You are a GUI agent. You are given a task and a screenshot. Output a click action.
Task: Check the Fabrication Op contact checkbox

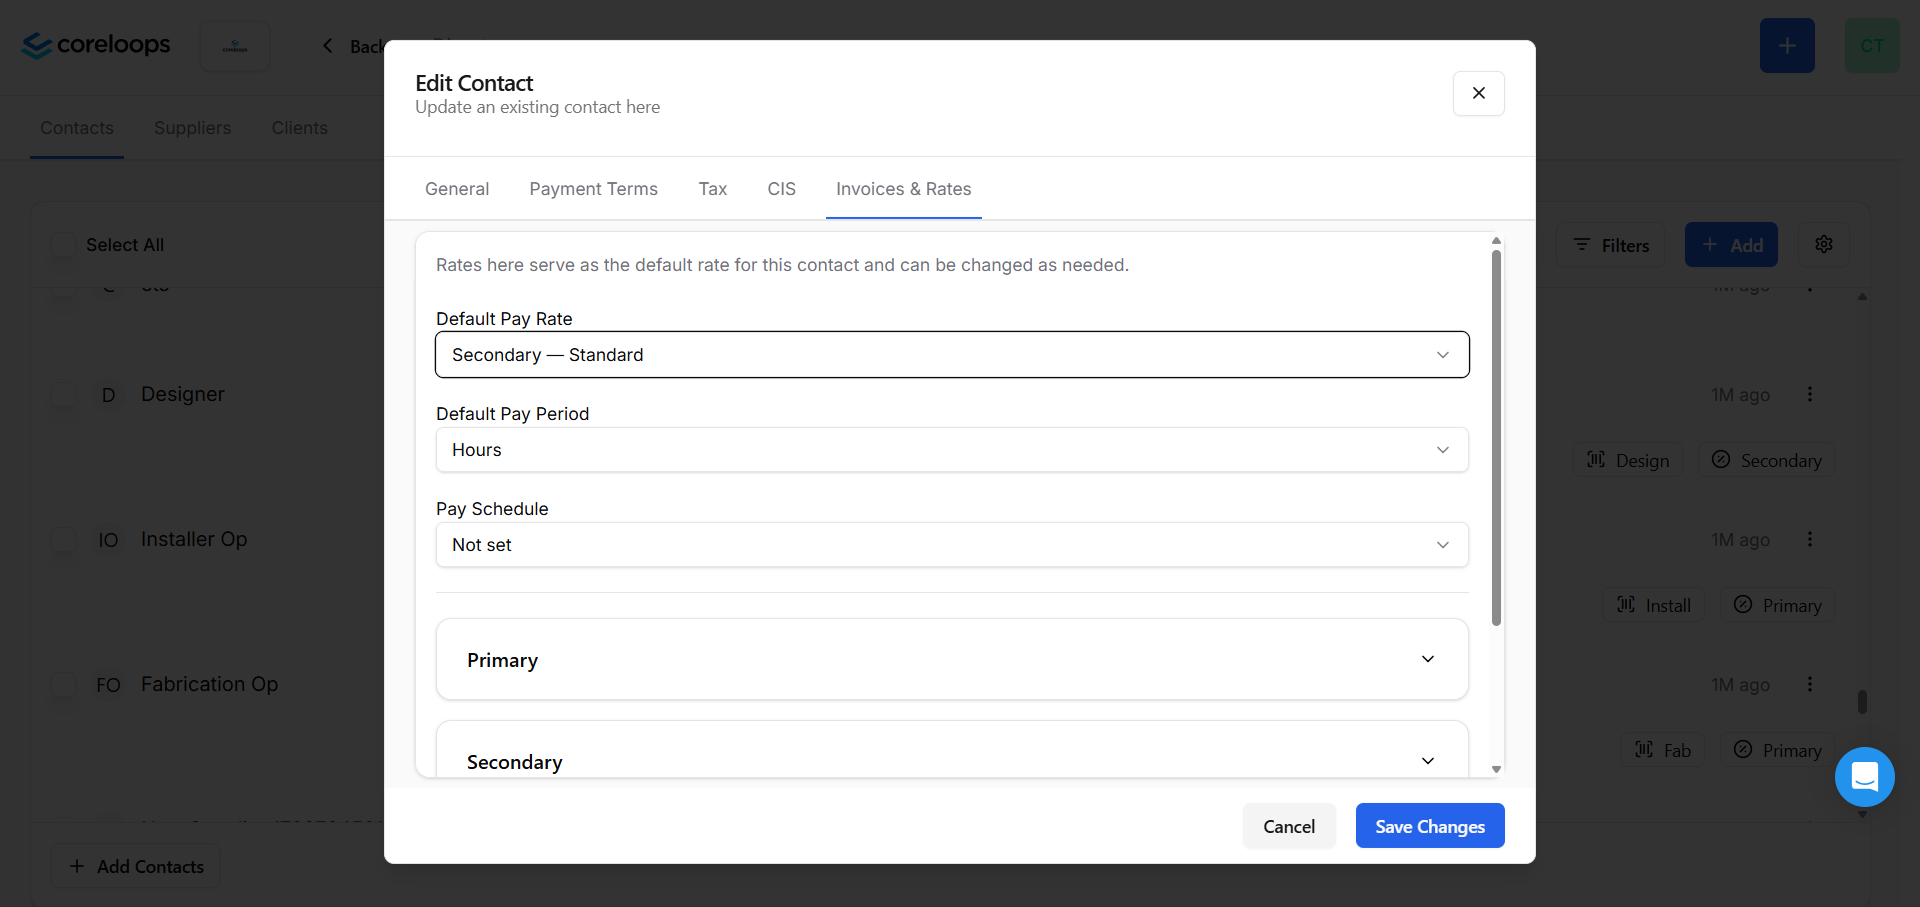pyautogui.click(x=63, y=685)
